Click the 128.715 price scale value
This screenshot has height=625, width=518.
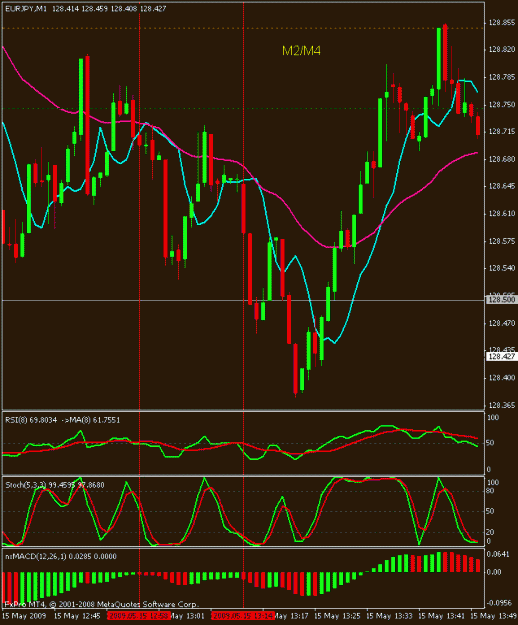pyautogui.click(x=502, y=132)
